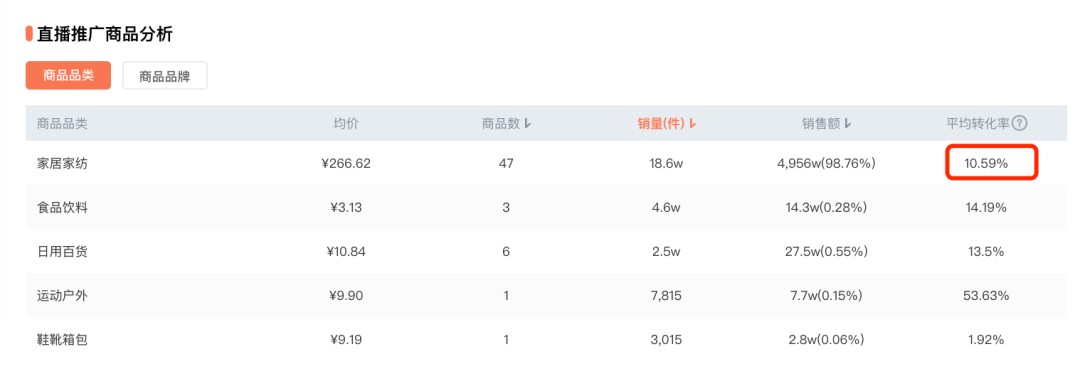
Task: Click the 鞋靴箱包 category name
Action: tap(62, 339)
